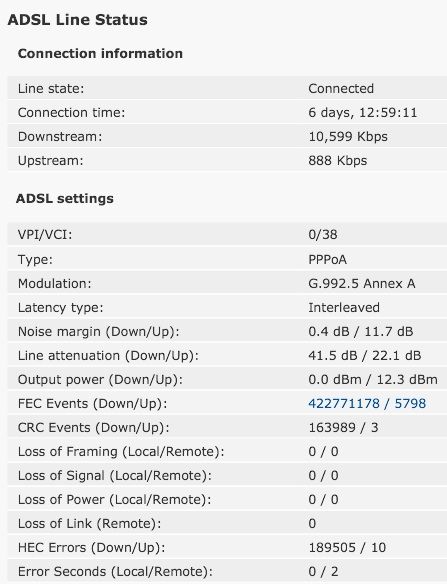Select the Line attenuation dB values

[365, 355]
